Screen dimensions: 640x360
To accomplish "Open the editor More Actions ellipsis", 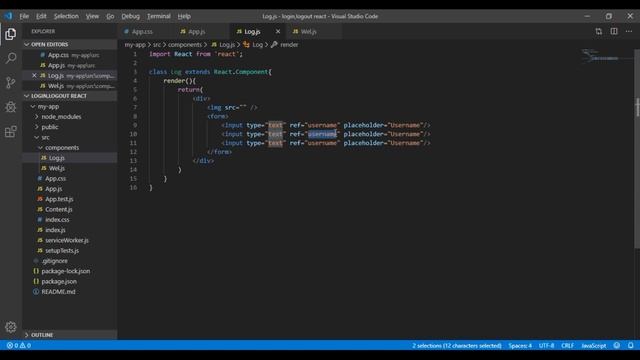I will pos(629,31).
